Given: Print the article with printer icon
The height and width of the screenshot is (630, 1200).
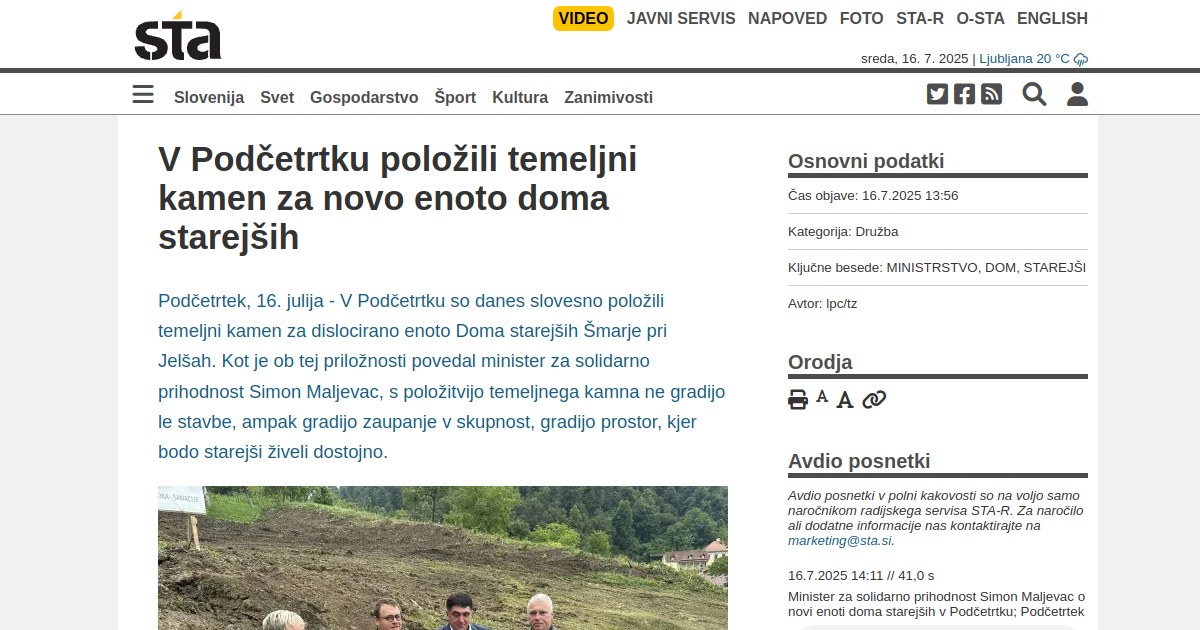Looking at the screenshot, I should click(x=798, y=400).
